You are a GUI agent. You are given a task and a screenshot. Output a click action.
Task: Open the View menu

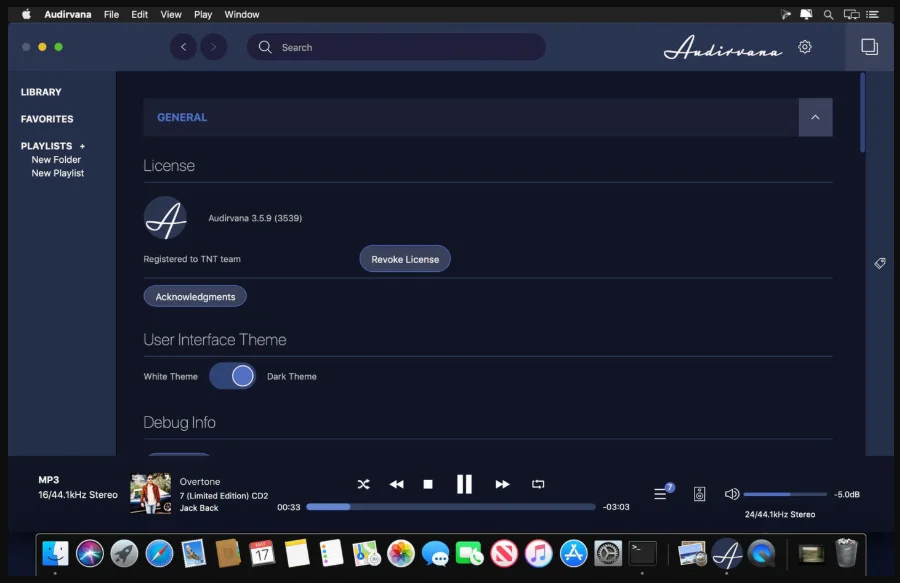point(170,14)
